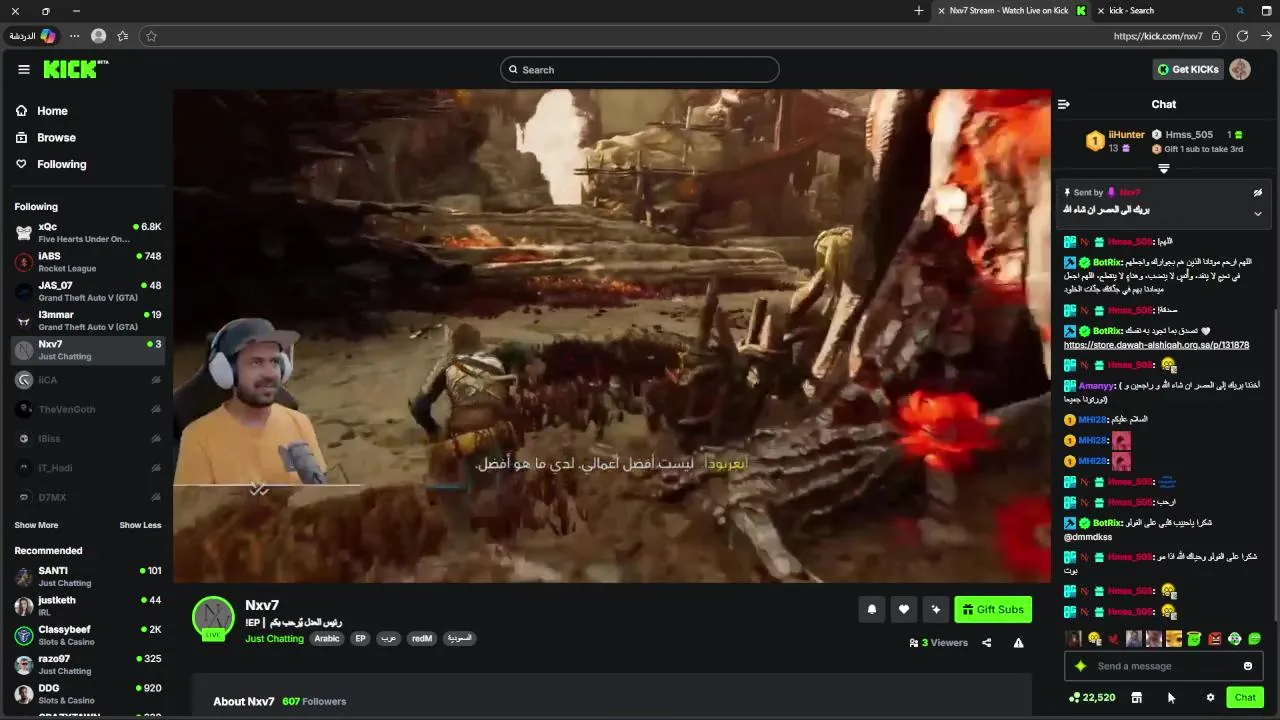Open the channel shop icon
1280x720 pixels.
1136,697
